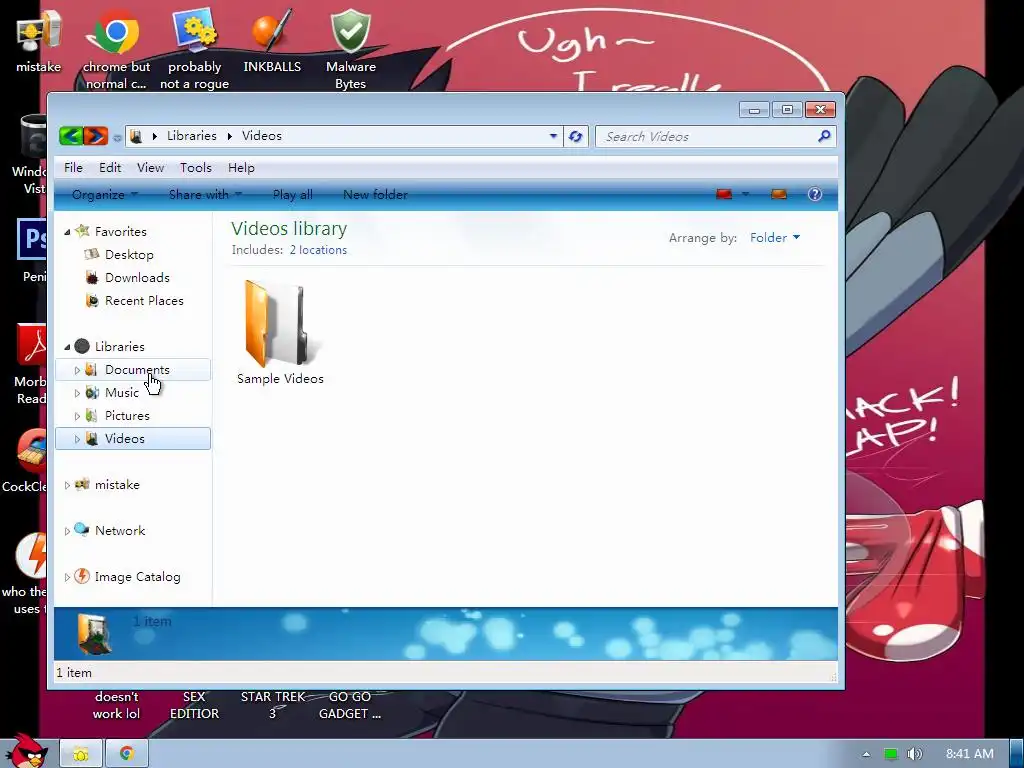The height and width of the screenshot is (768, 1024).
Task: Open the Help menu
Action: click(241, 168)
